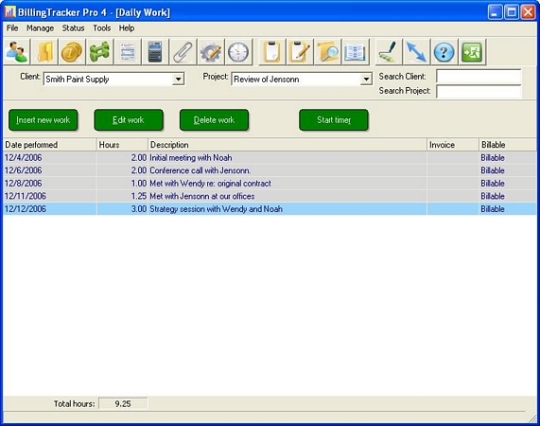Open the Tools menu
Image resolution: width=540 pixels, height=426 pixels.
102,28
